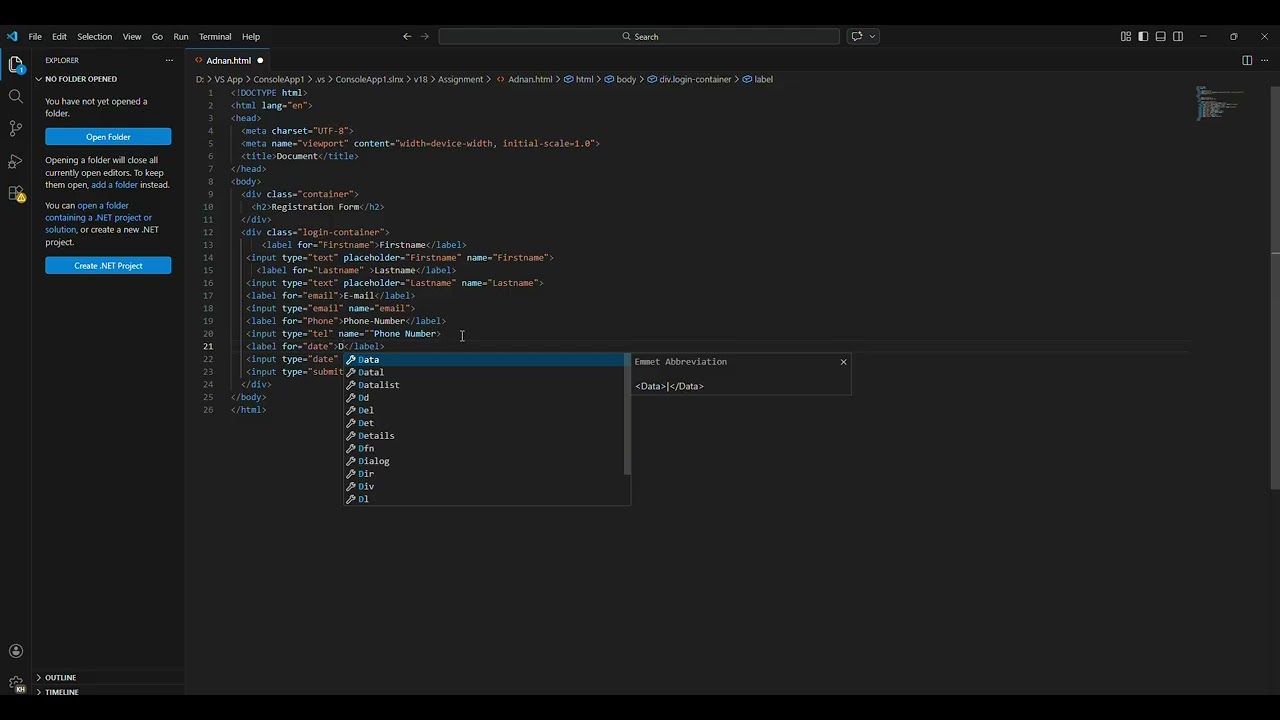This screenshot has height=720, width=1280.
Task: Click the editor minimap preview
Action: pos(1220,104)
